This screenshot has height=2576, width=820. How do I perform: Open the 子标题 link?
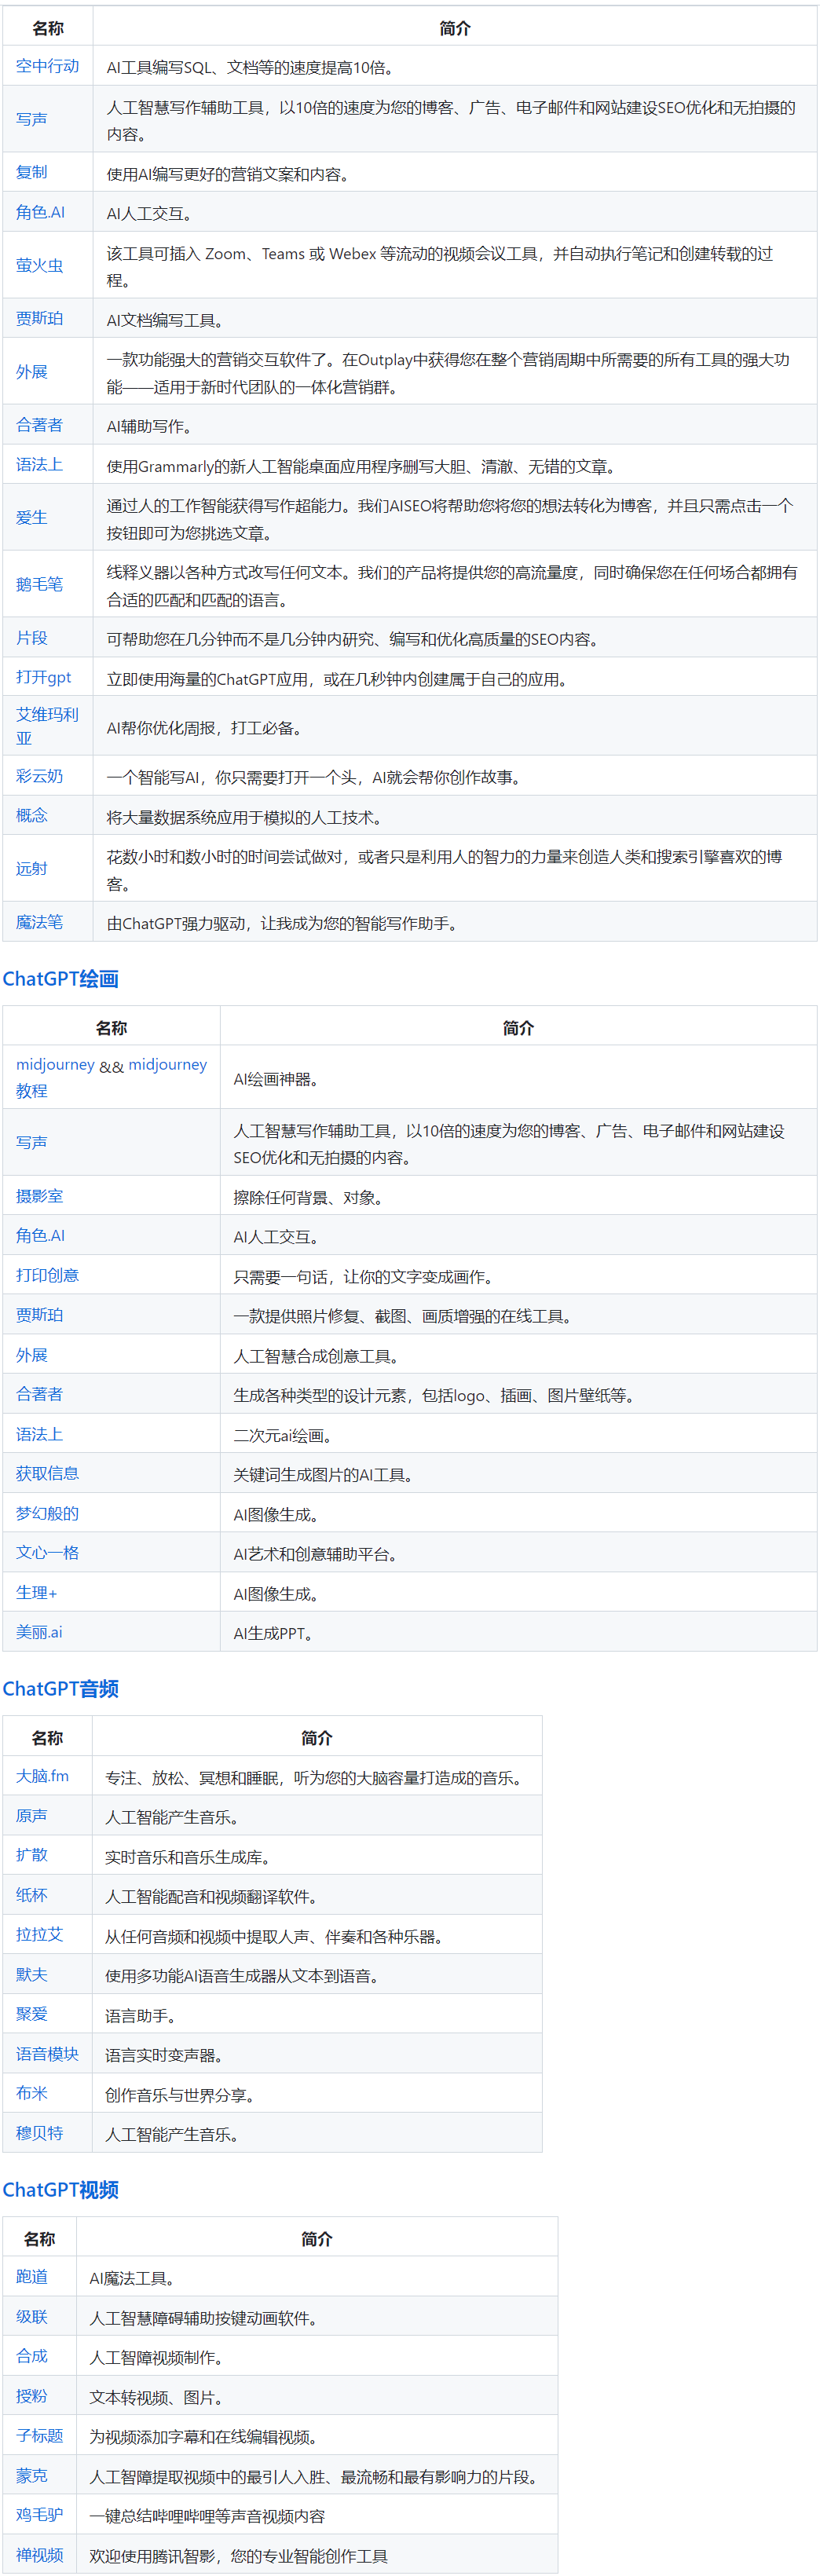(39, 2435)
